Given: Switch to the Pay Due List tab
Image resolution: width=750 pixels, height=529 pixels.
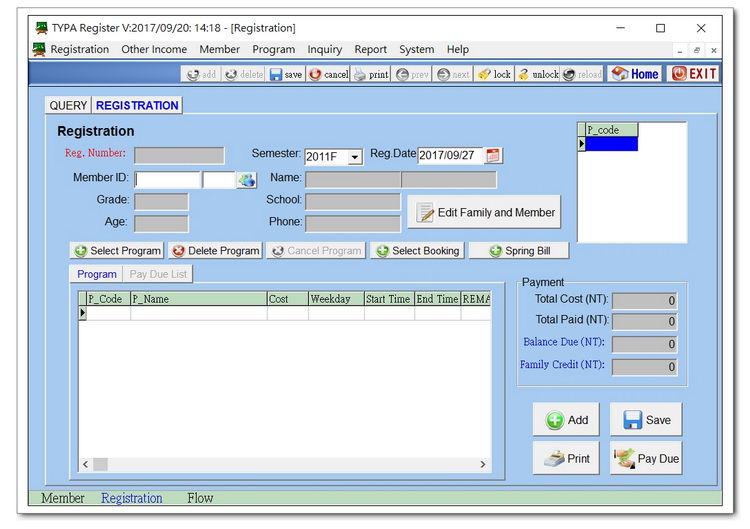Looking at the screenshot, I should click(x=158, y=274).
